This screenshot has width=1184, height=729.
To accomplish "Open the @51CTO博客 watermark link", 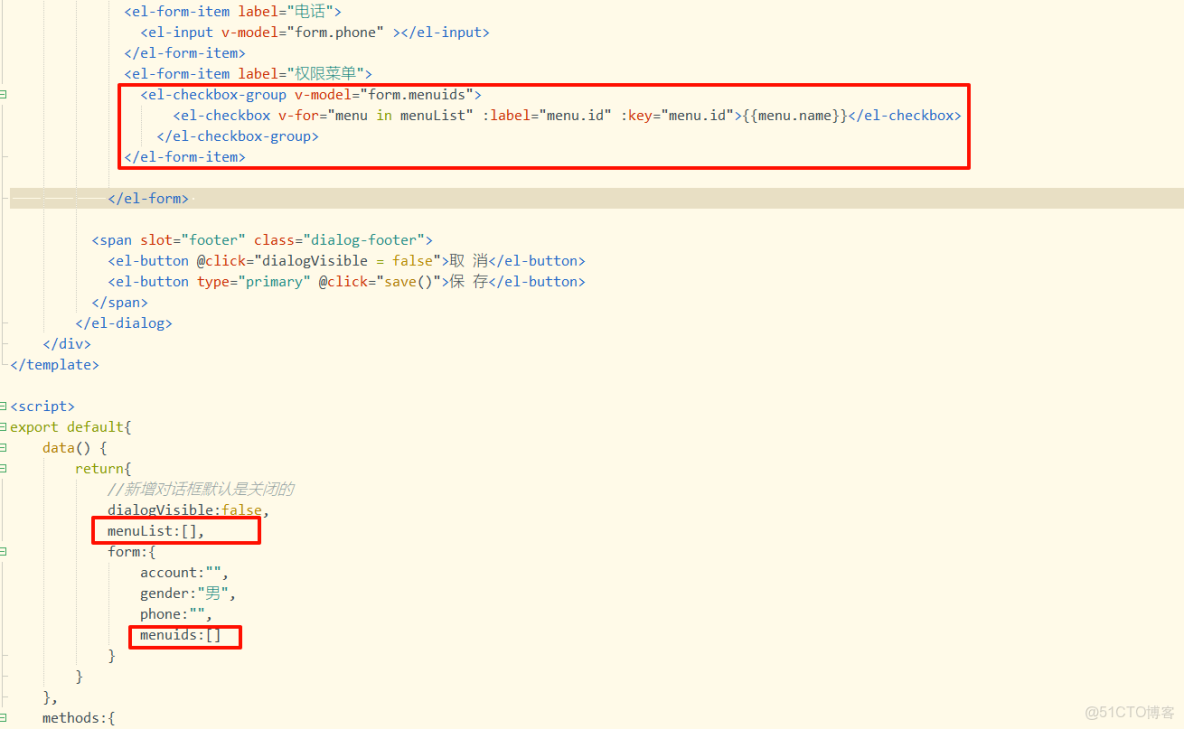I will [x=1129, y=712].
